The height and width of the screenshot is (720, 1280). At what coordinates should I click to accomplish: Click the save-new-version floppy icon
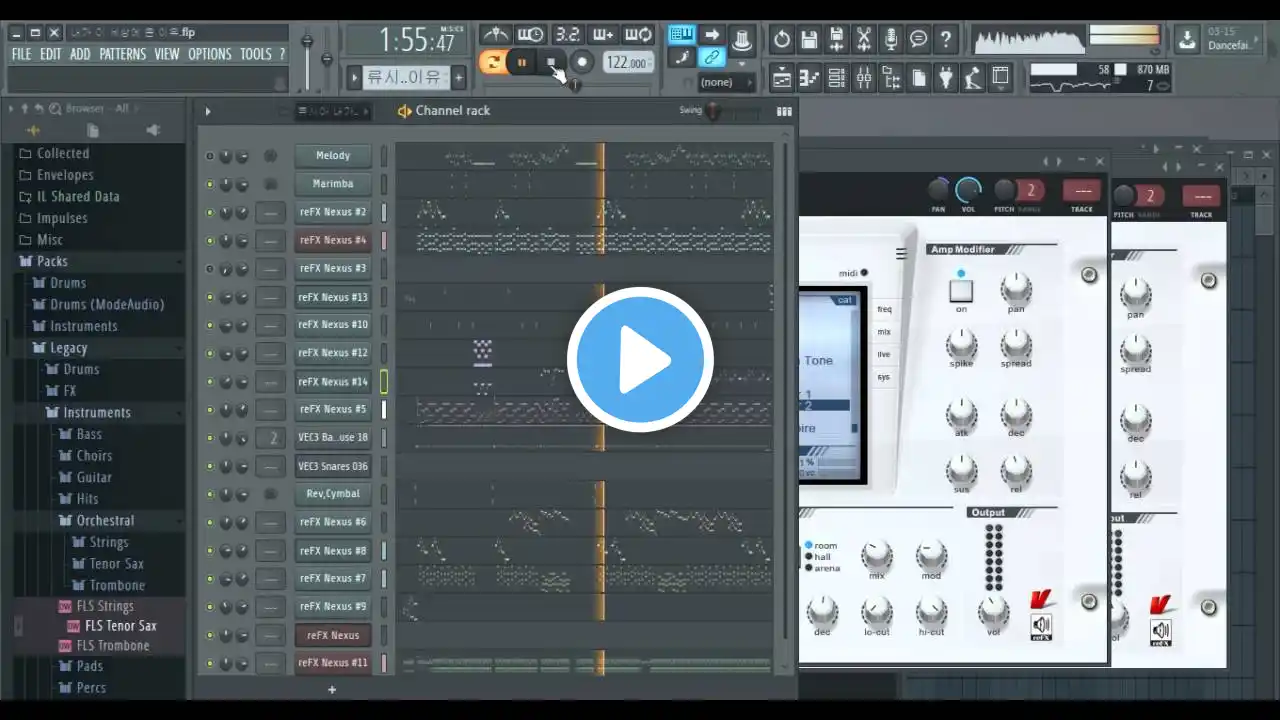(x=836, y=40)
